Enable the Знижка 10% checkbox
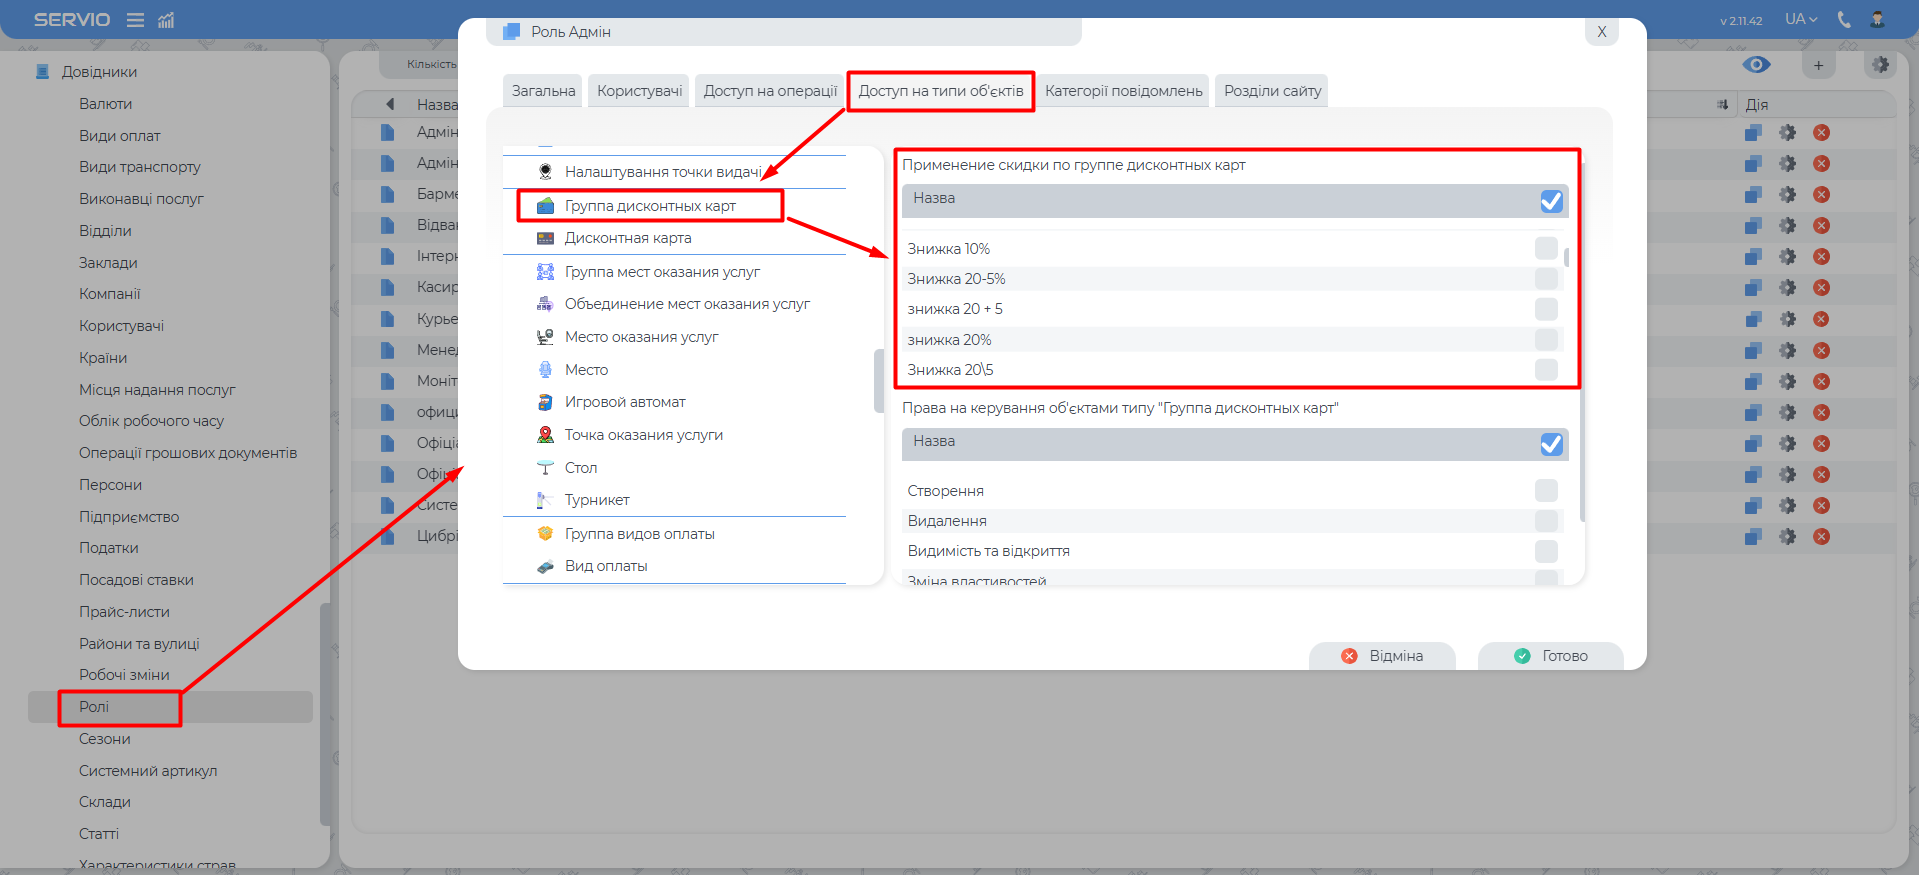Viewport: 1919px width, 875px height. 1546,248
